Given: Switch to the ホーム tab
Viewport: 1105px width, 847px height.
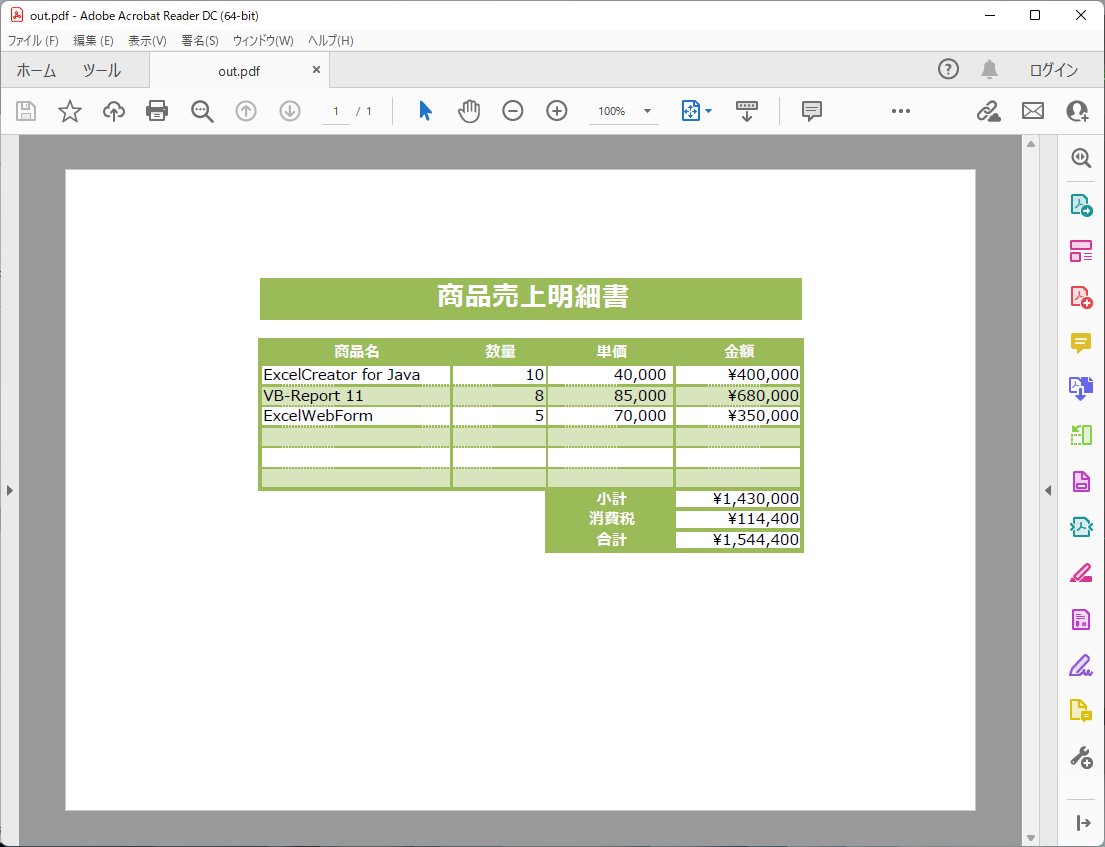Looking at the screenshot, I should coord(36,70).
